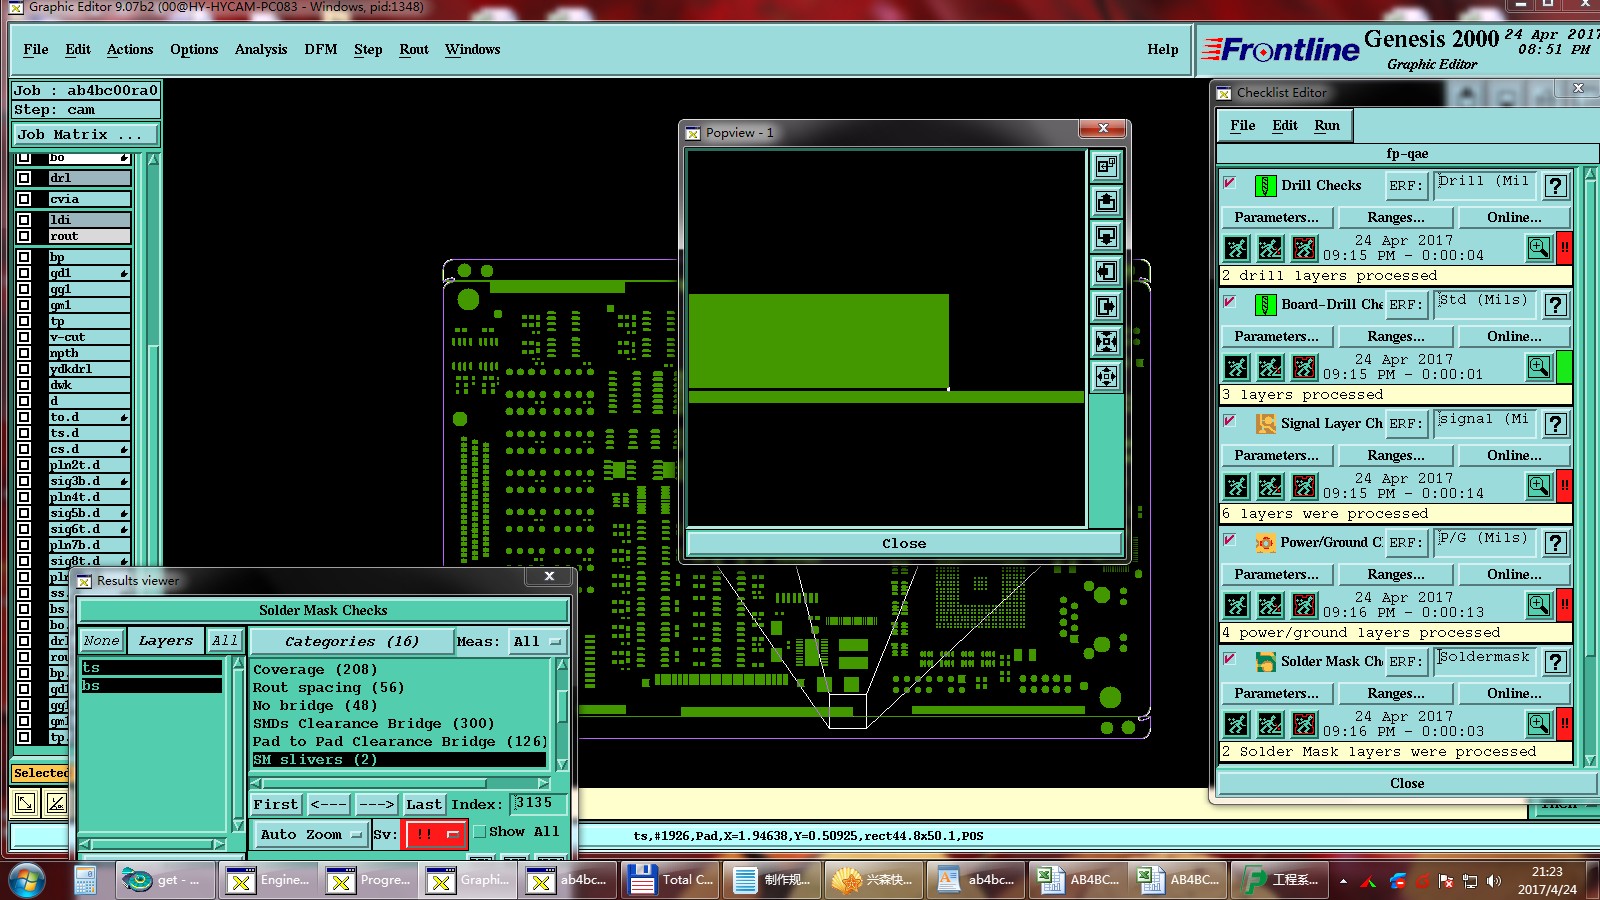1600x900 pixels.
Task: Click First button in Results viewer
Action: point(276,804)
